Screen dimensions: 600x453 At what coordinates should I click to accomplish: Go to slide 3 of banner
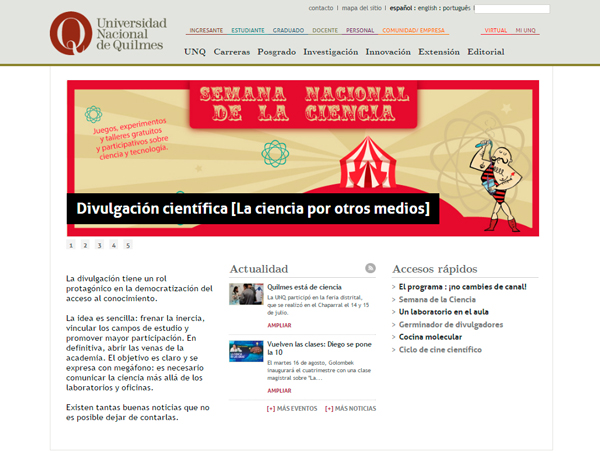[x=99, y=245]
